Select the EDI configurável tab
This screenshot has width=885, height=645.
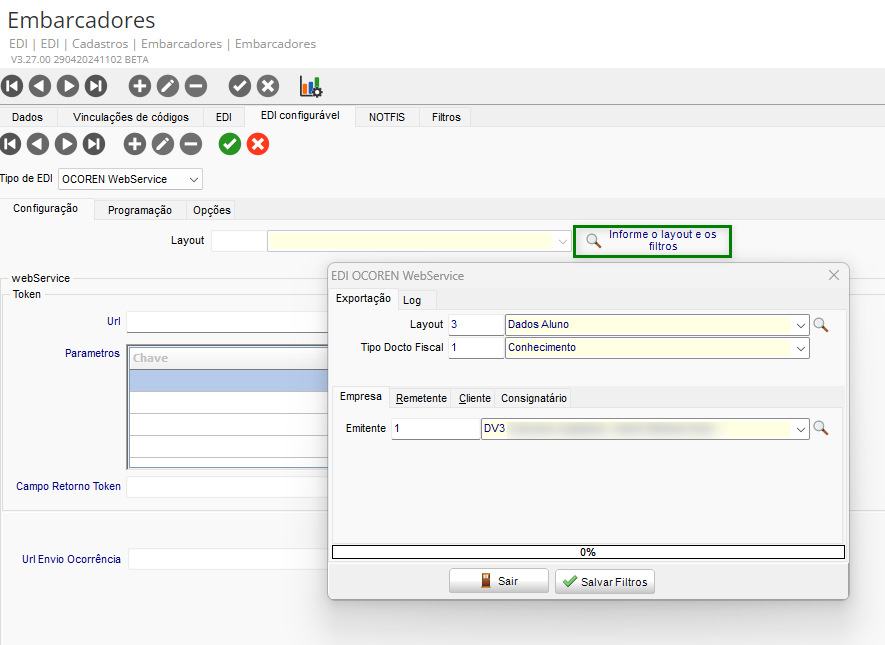click(x=300, y=116)
